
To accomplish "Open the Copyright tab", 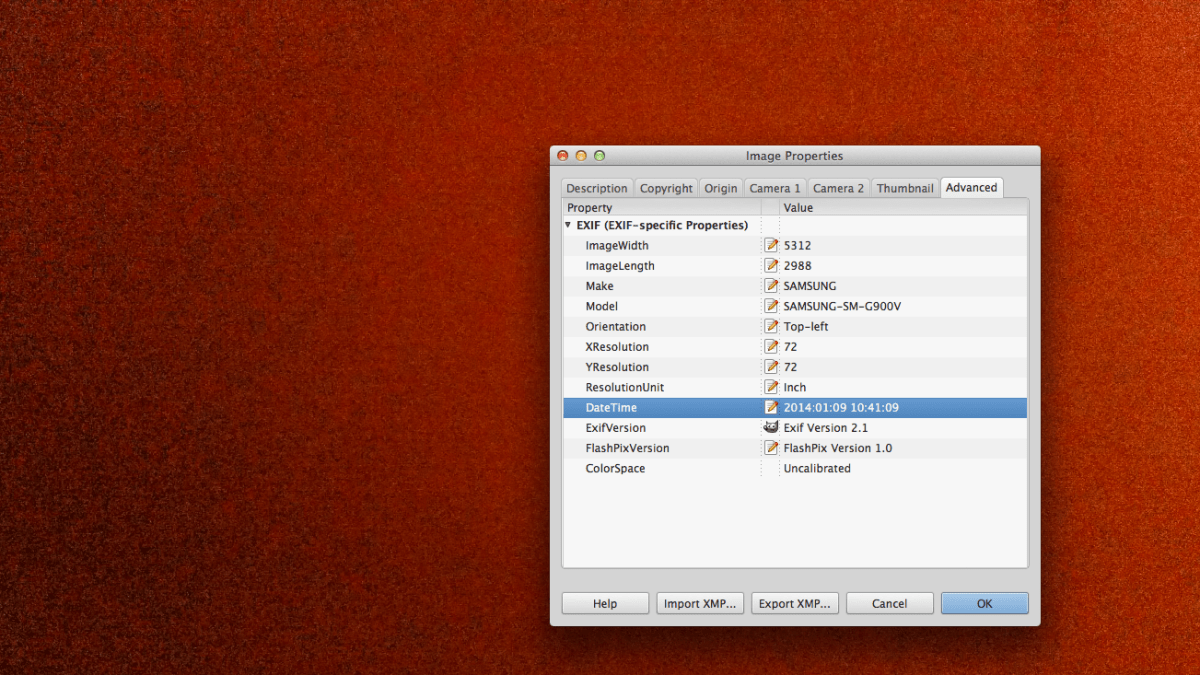I will point(666,188).
